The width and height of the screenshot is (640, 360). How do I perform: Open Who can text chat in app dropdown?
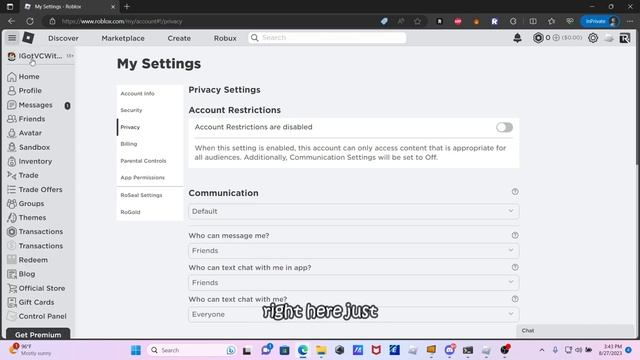353,282
